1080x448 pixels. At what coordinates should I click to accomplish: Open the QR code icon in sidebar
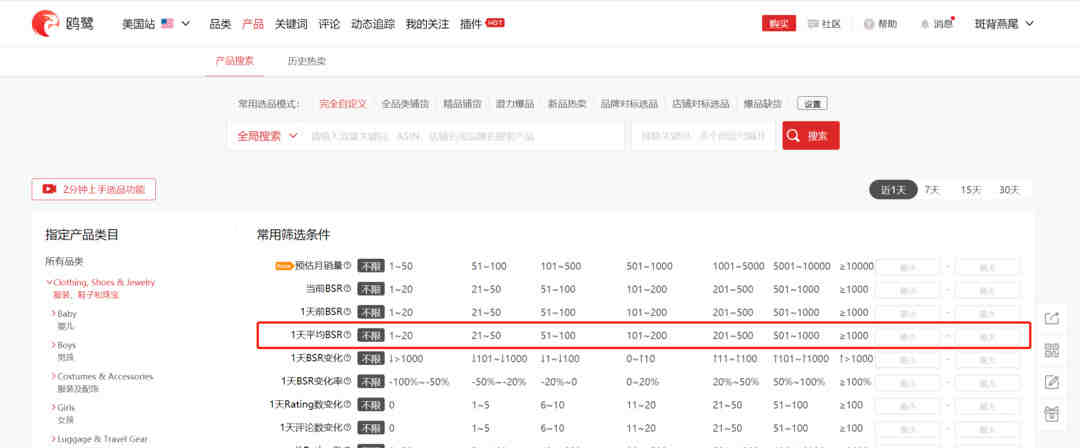tap(1051, 350)
